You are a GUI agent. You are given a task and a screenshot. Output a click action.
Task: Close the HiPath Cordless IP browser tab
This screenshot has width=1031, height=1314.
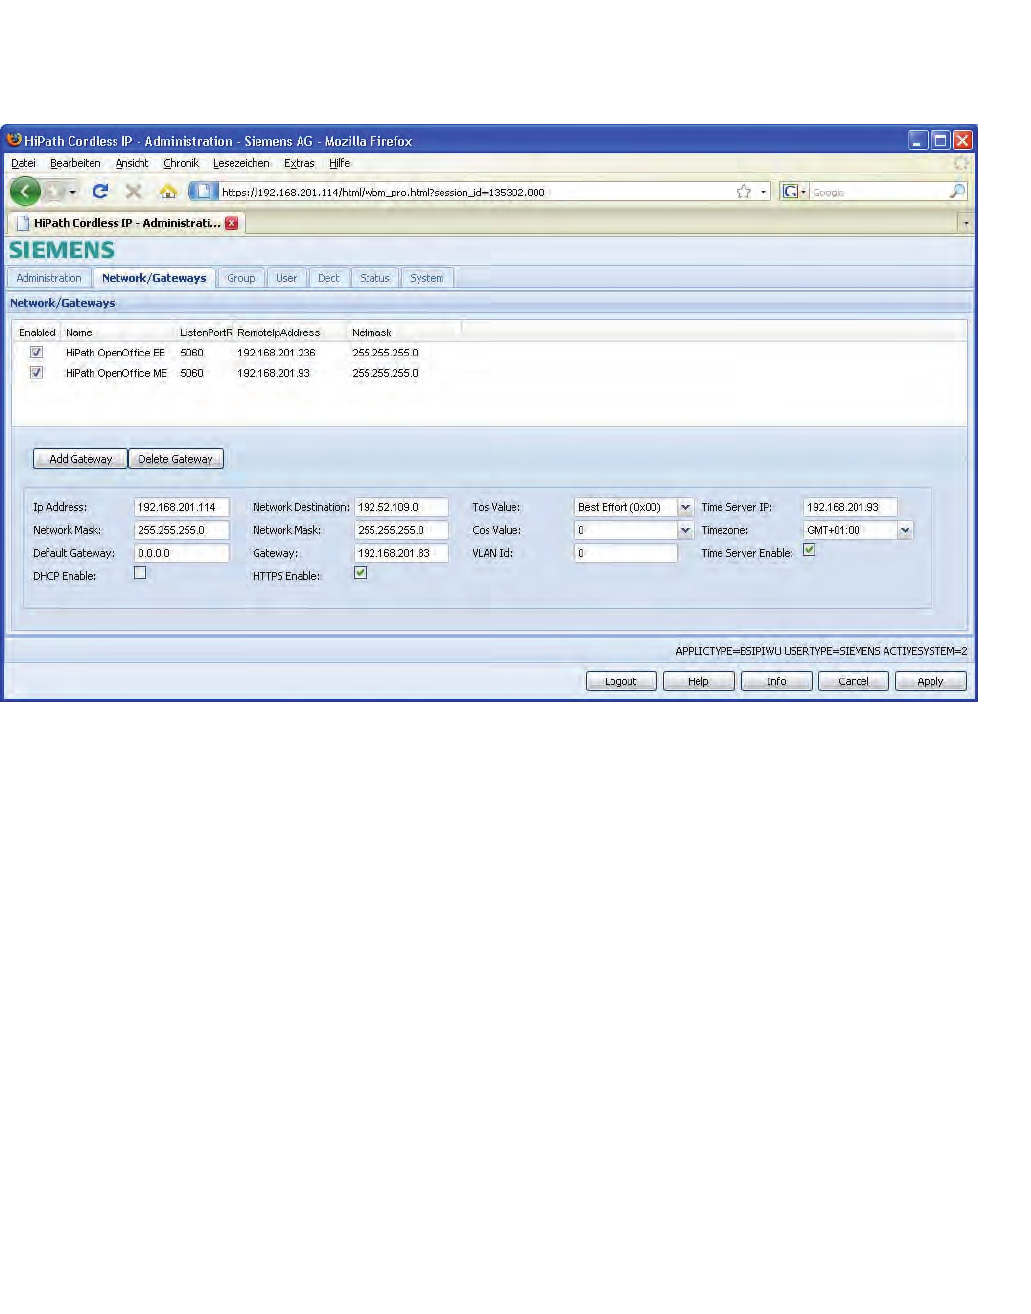(232, 223)
